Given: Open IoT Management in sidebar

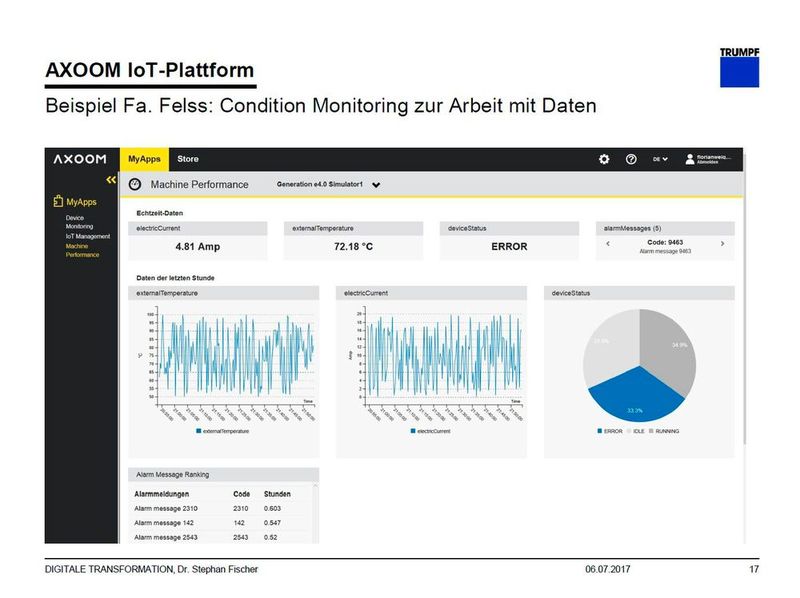Looking at the screenshot, I should click(x=88, y=236).
